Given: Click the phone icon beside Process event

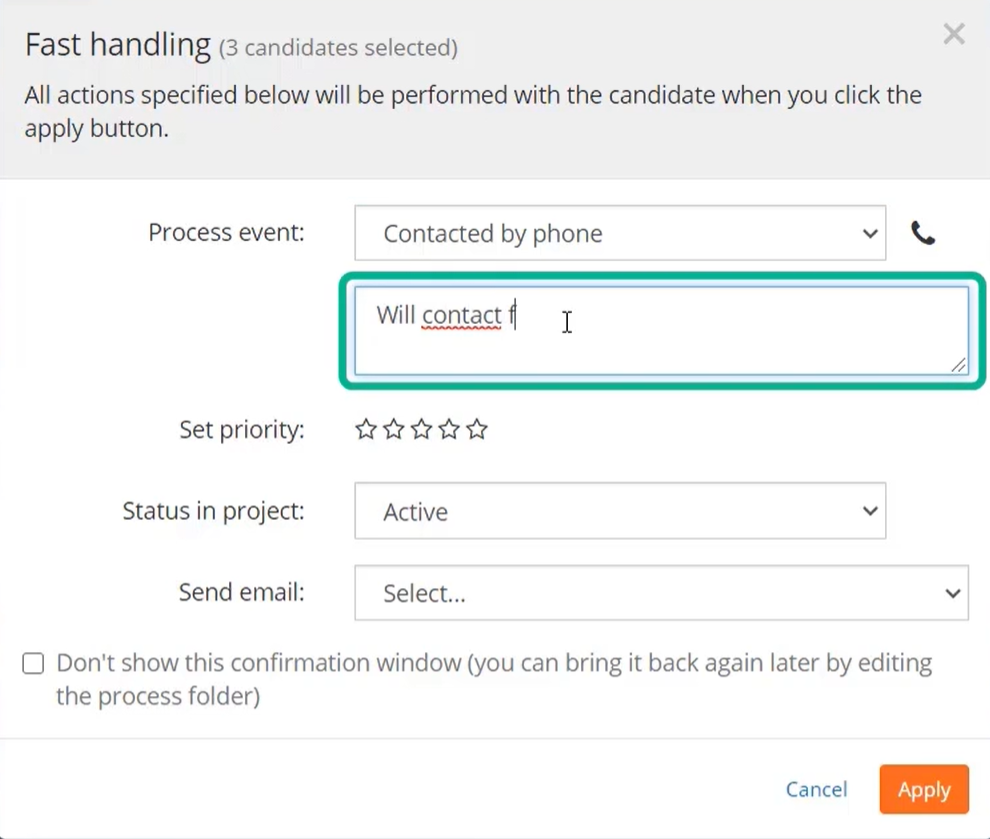Looking at the screenshot, I should (x=922, y=233).
